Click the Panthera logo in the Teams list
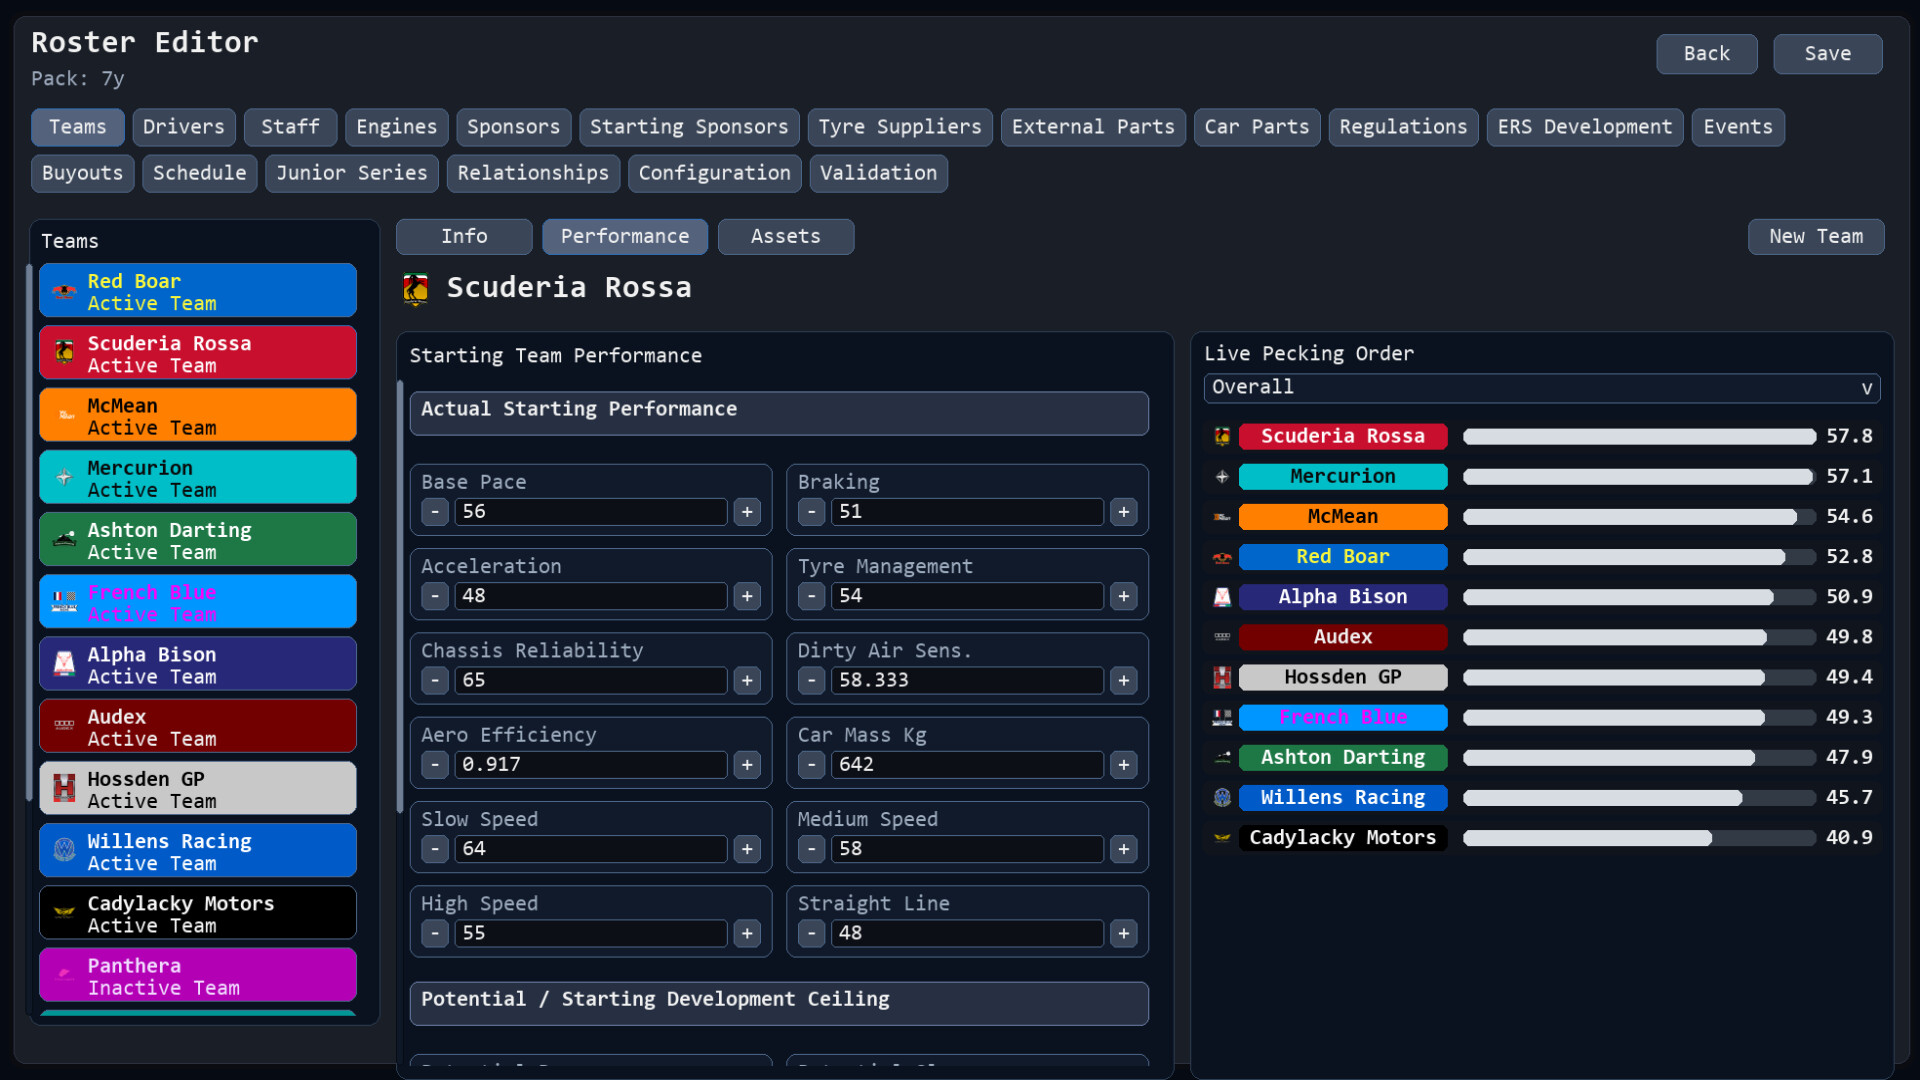The height and width of the screenshot is (1080, 1920). pyautogui.click(x=64, y=975)
